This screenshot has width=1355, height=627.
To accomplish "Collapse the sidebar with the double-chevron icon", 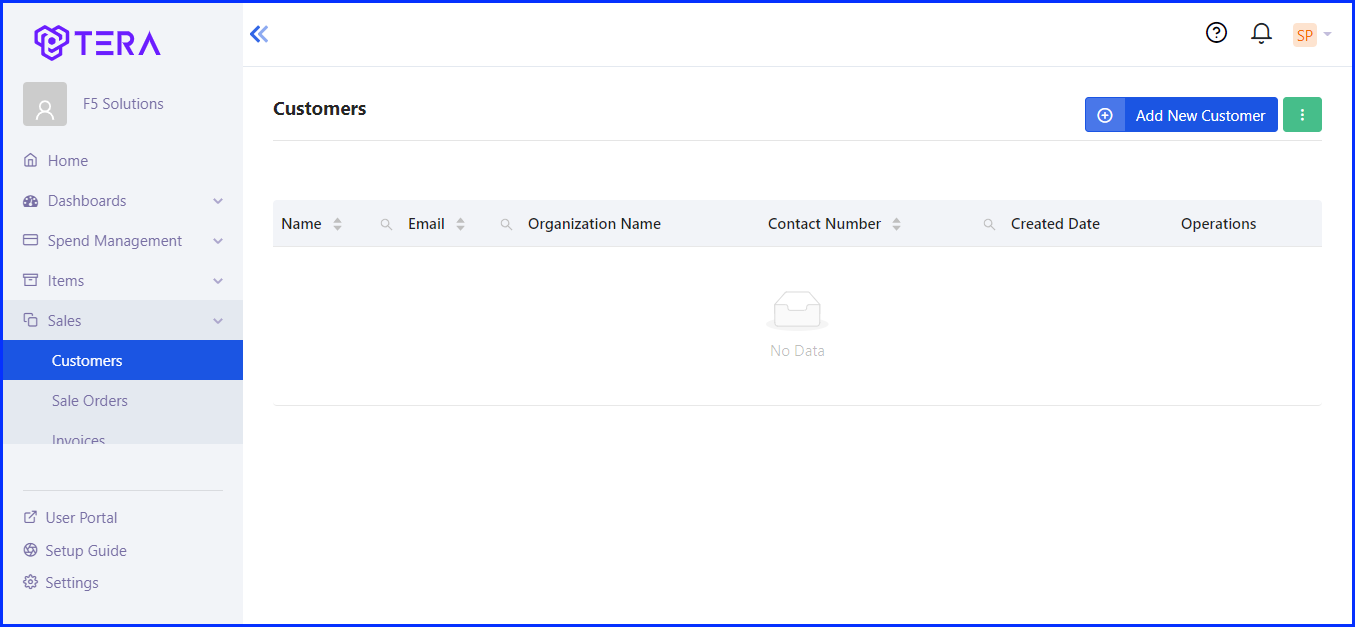I will (x=259, y=34).
